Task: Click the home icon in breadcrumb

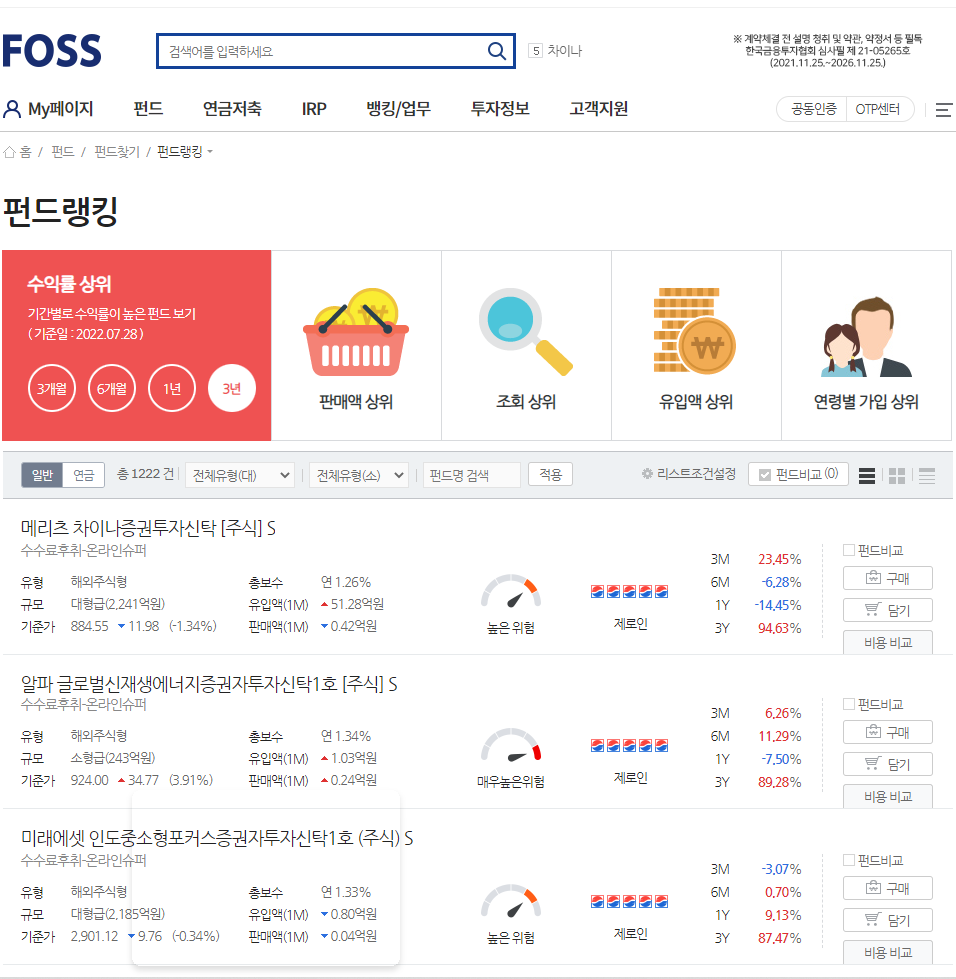Action: (9, 152)
